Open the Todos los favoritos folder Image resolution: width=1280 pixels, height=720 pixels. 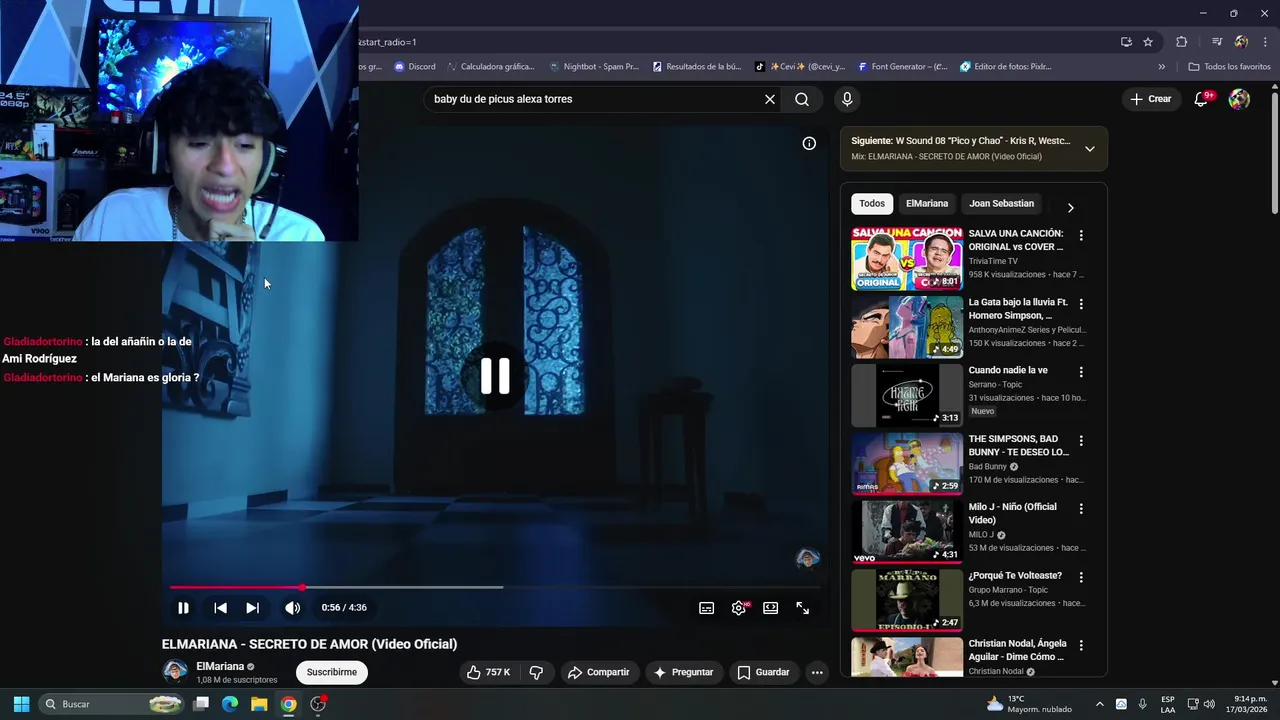pos(1229,67)
